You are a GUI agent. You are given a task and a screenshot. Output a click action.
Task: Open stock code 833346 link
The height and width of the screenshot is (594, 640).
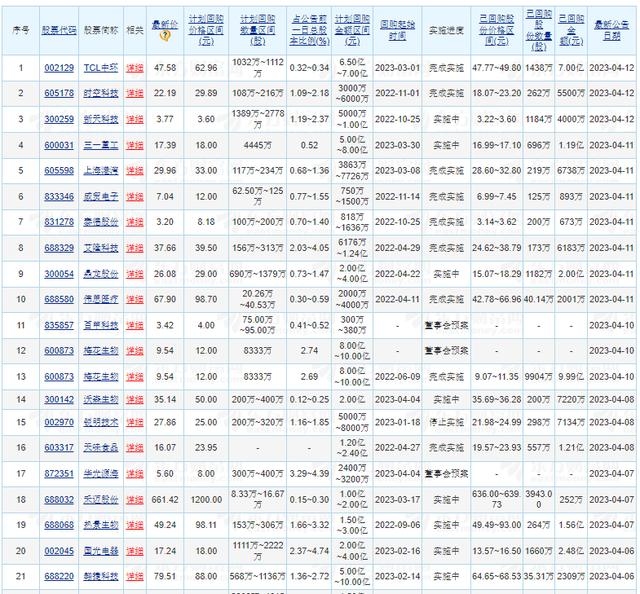(x=59, y=196)
